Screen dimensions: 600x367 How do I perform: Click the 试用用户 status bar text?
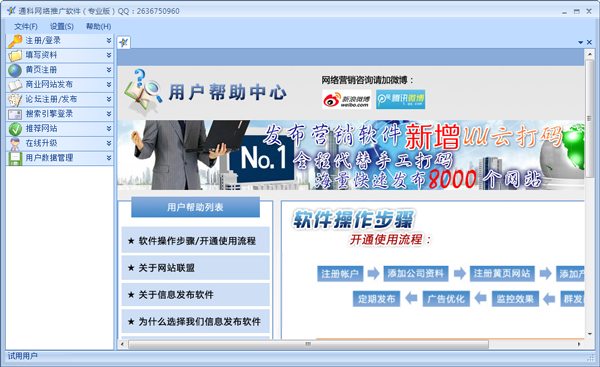point(23,356)
